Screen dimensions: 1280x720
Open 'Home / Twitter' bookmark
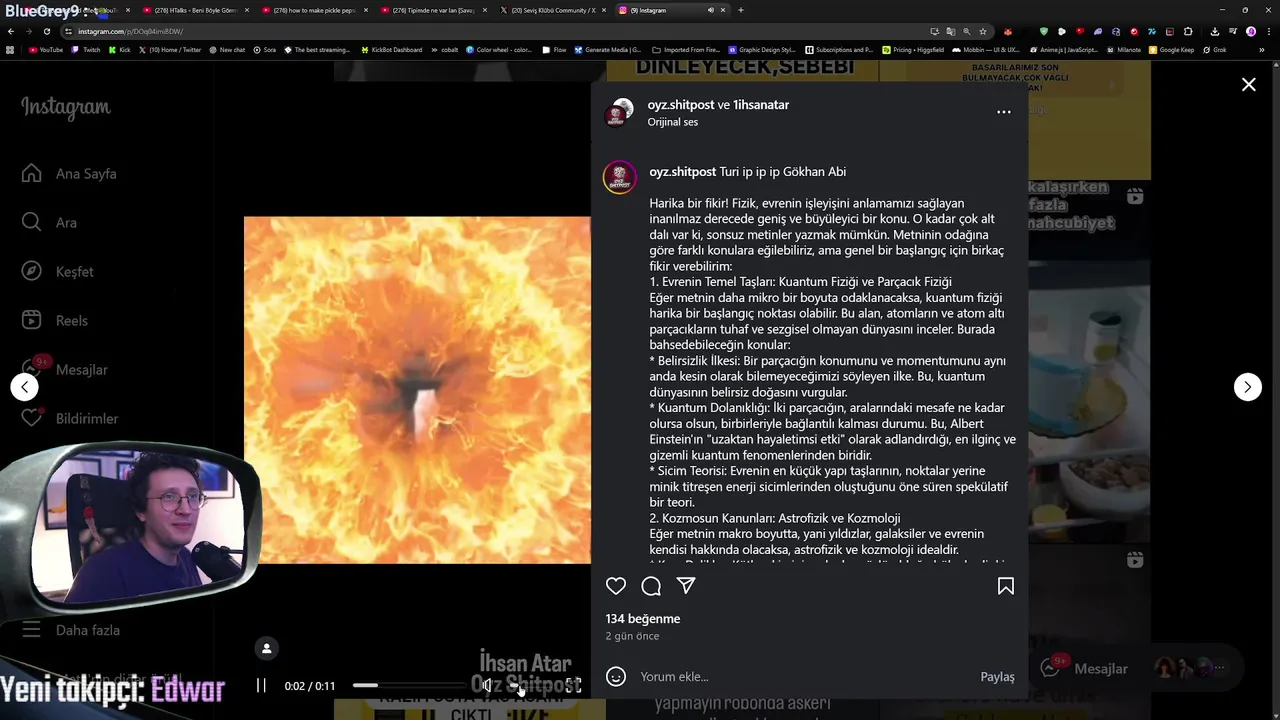[x=170, y=49]
